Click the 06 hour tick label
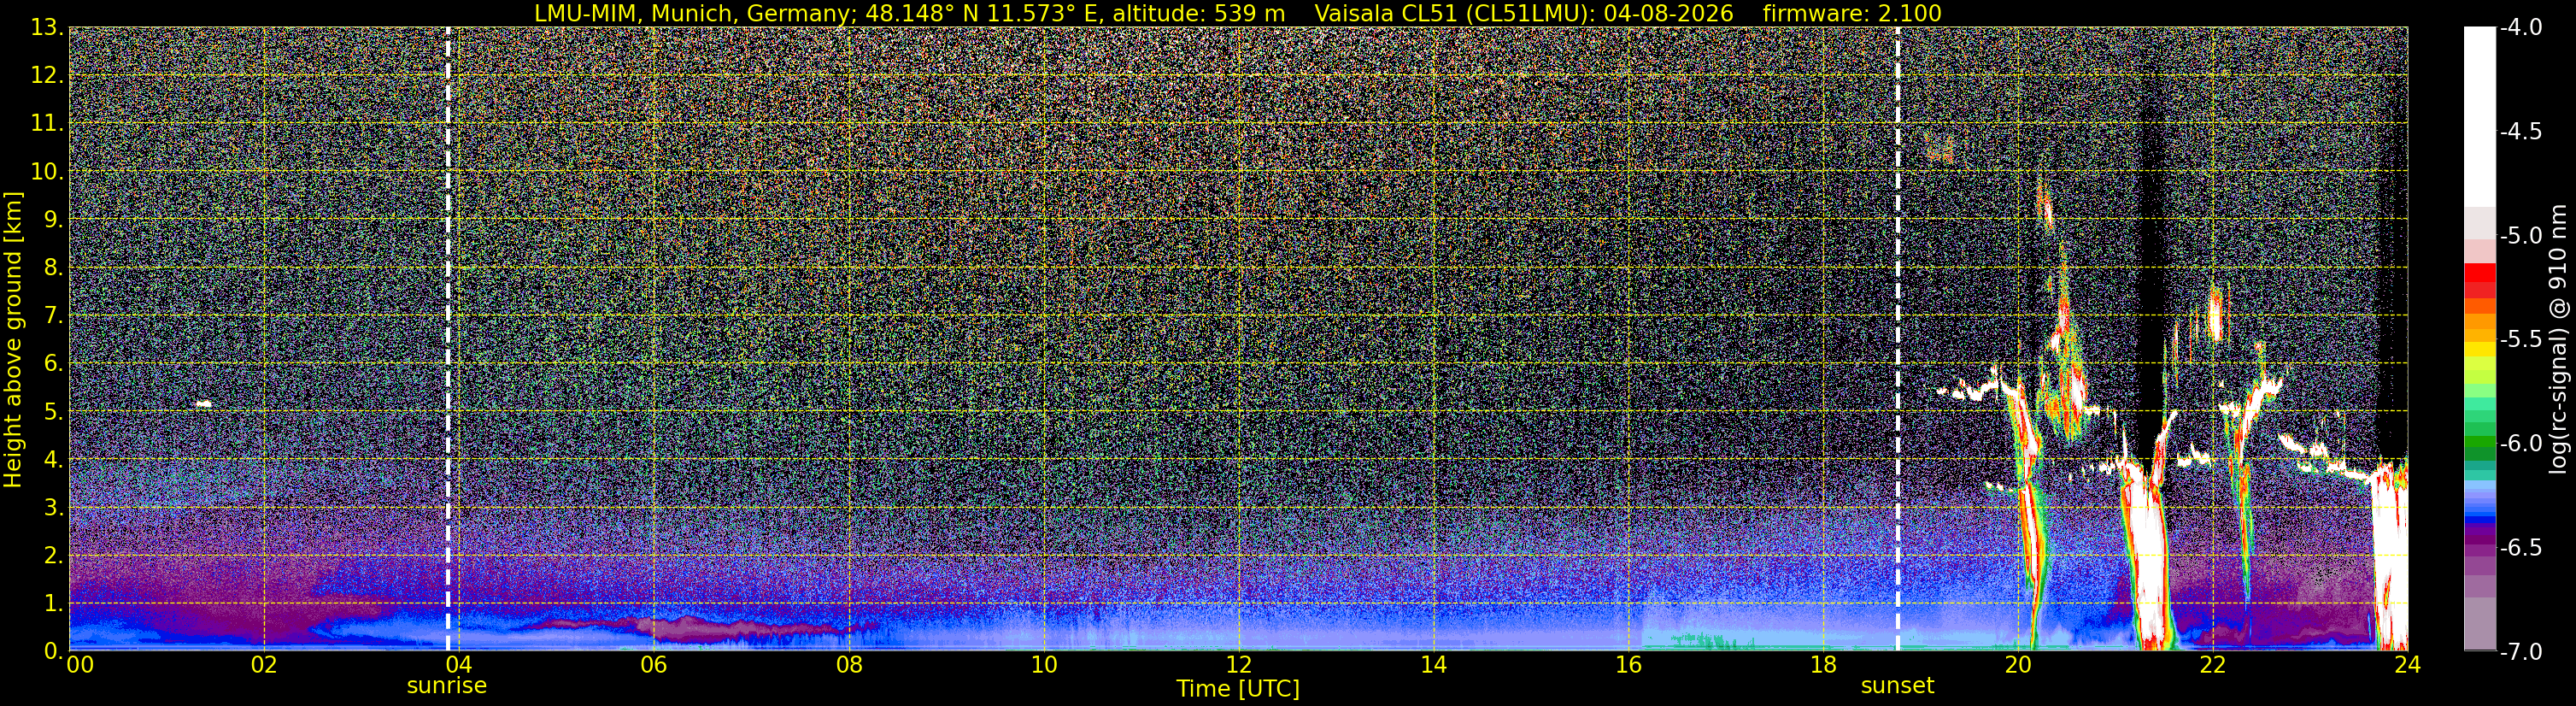This screenshot has width=2576, height=706. [653, 664]
